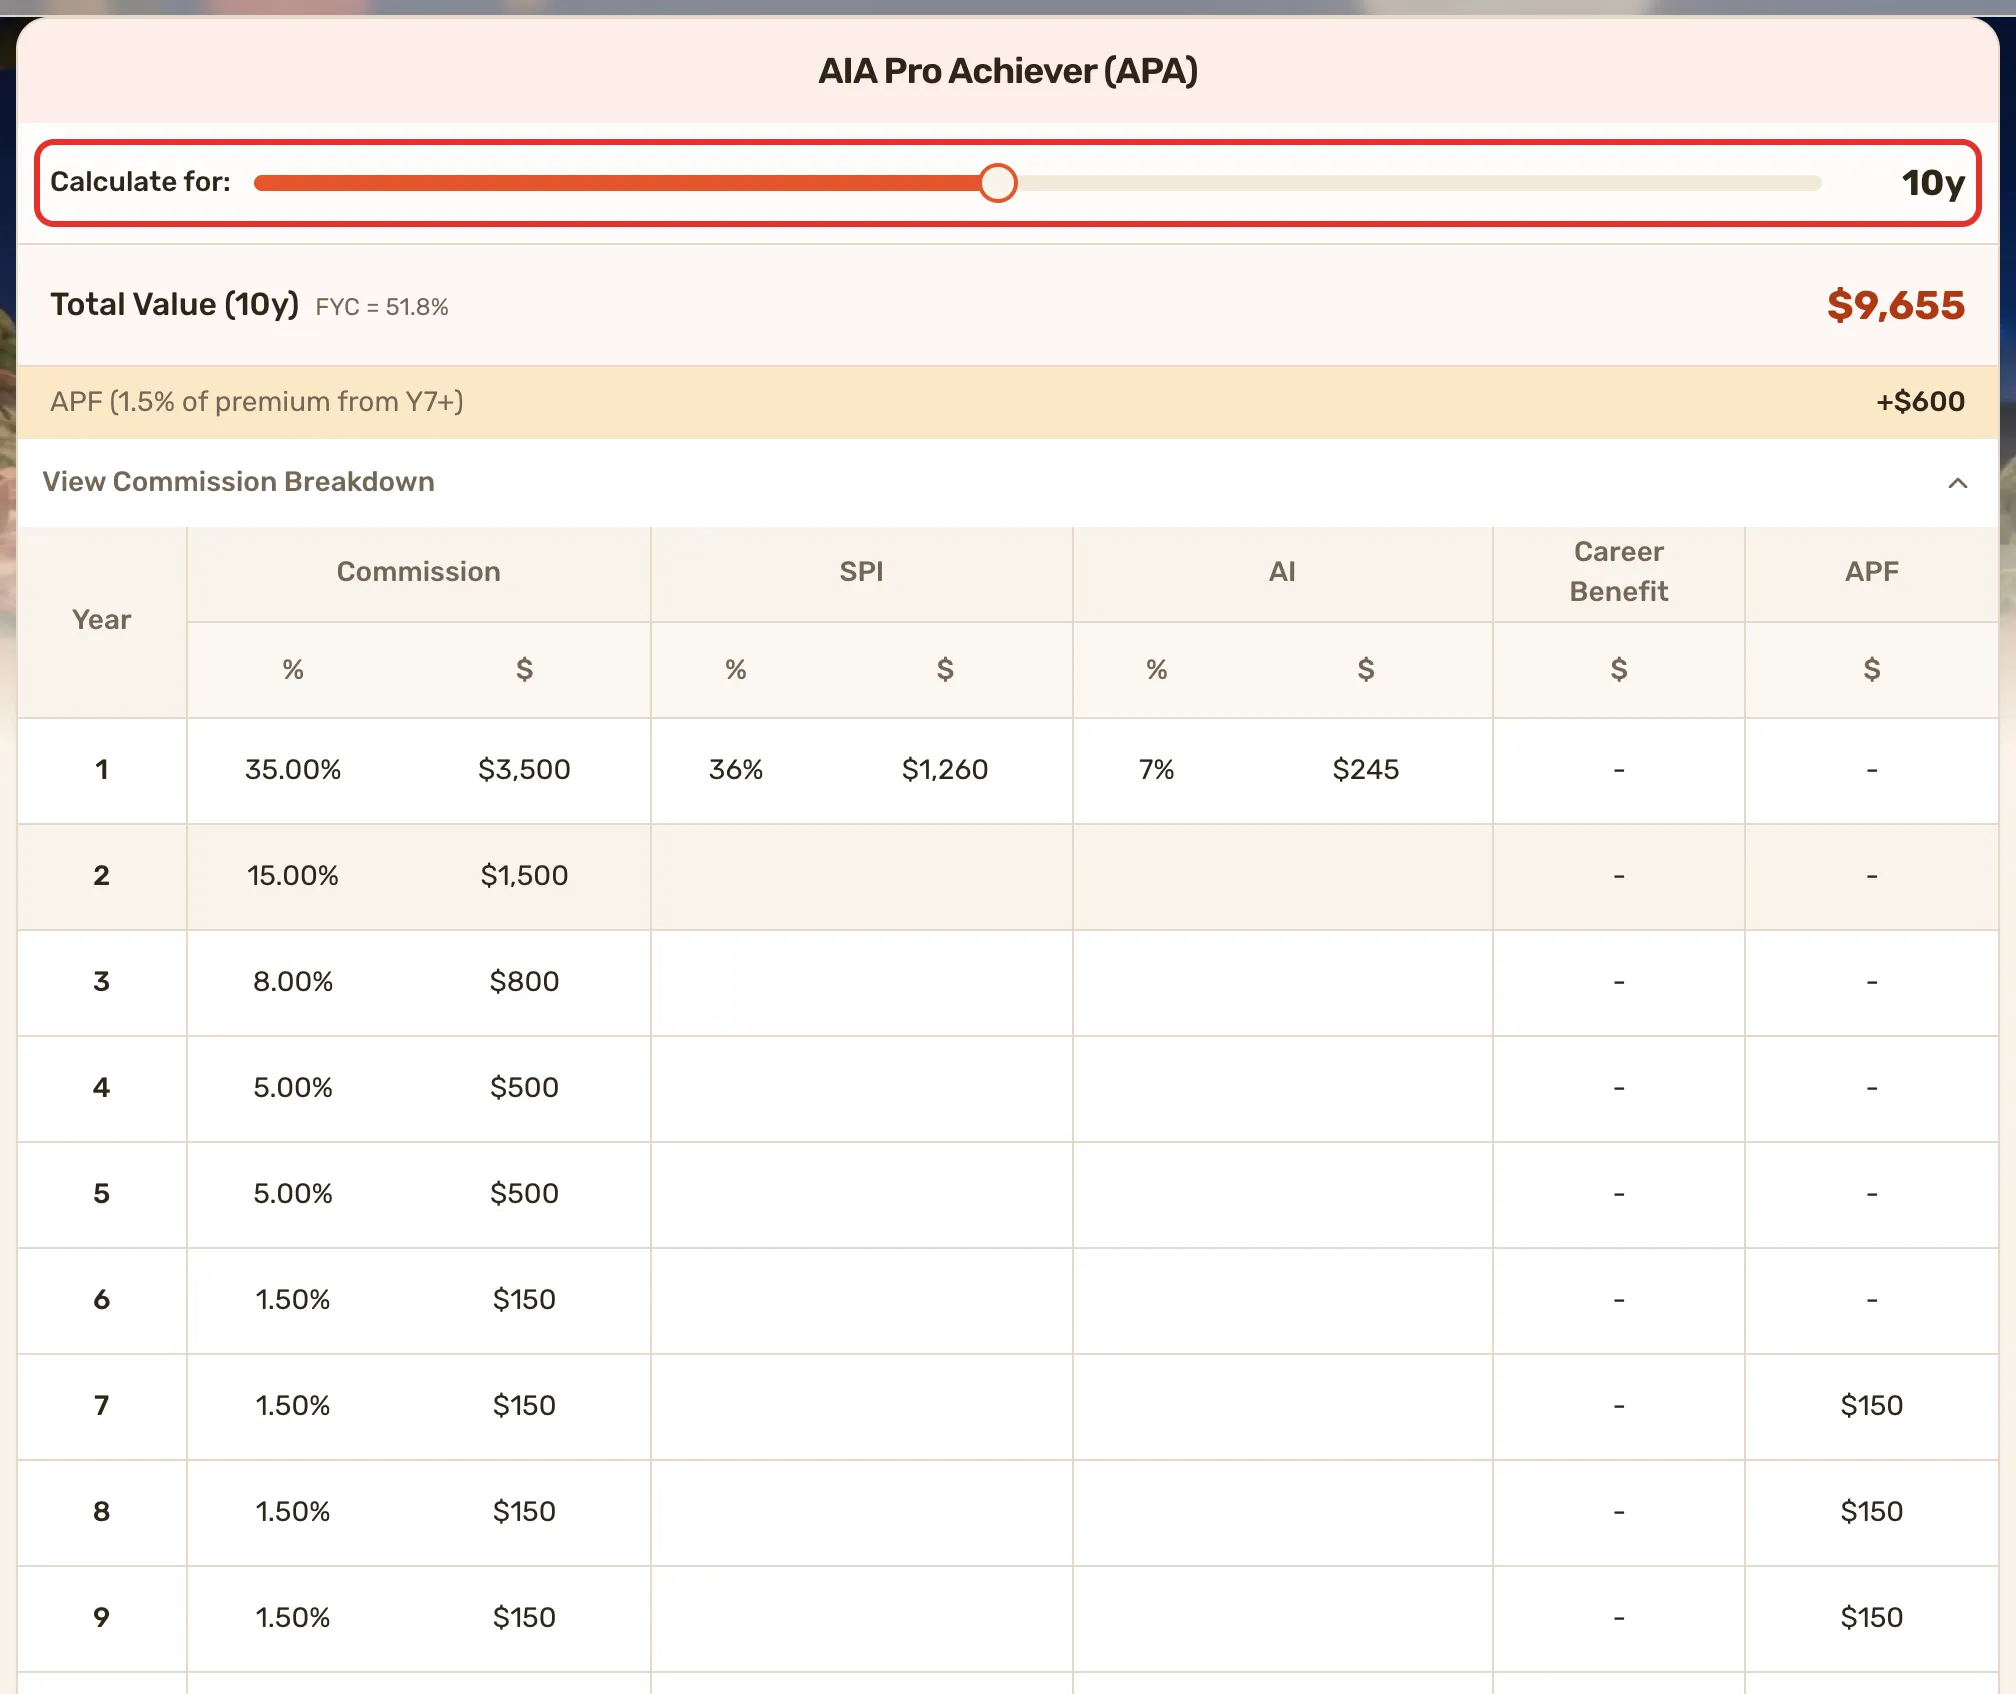Click the APF column header
The width and height of the screenshot is (2016, 1694).
[1871, 572]
